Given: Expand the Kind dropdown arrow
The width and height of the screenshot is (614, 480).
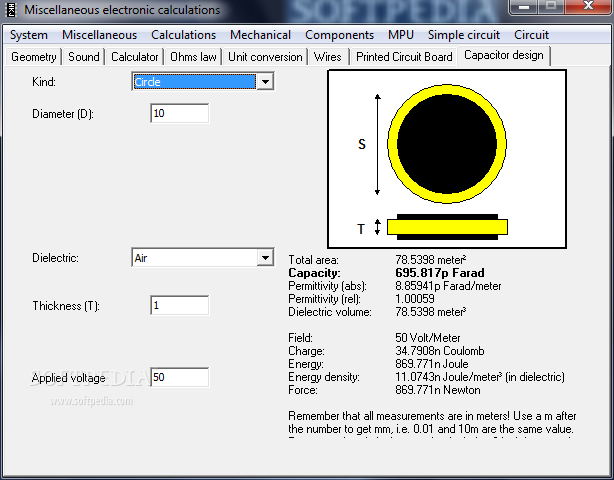Looking at the screenshot, I should pos(265,82).
